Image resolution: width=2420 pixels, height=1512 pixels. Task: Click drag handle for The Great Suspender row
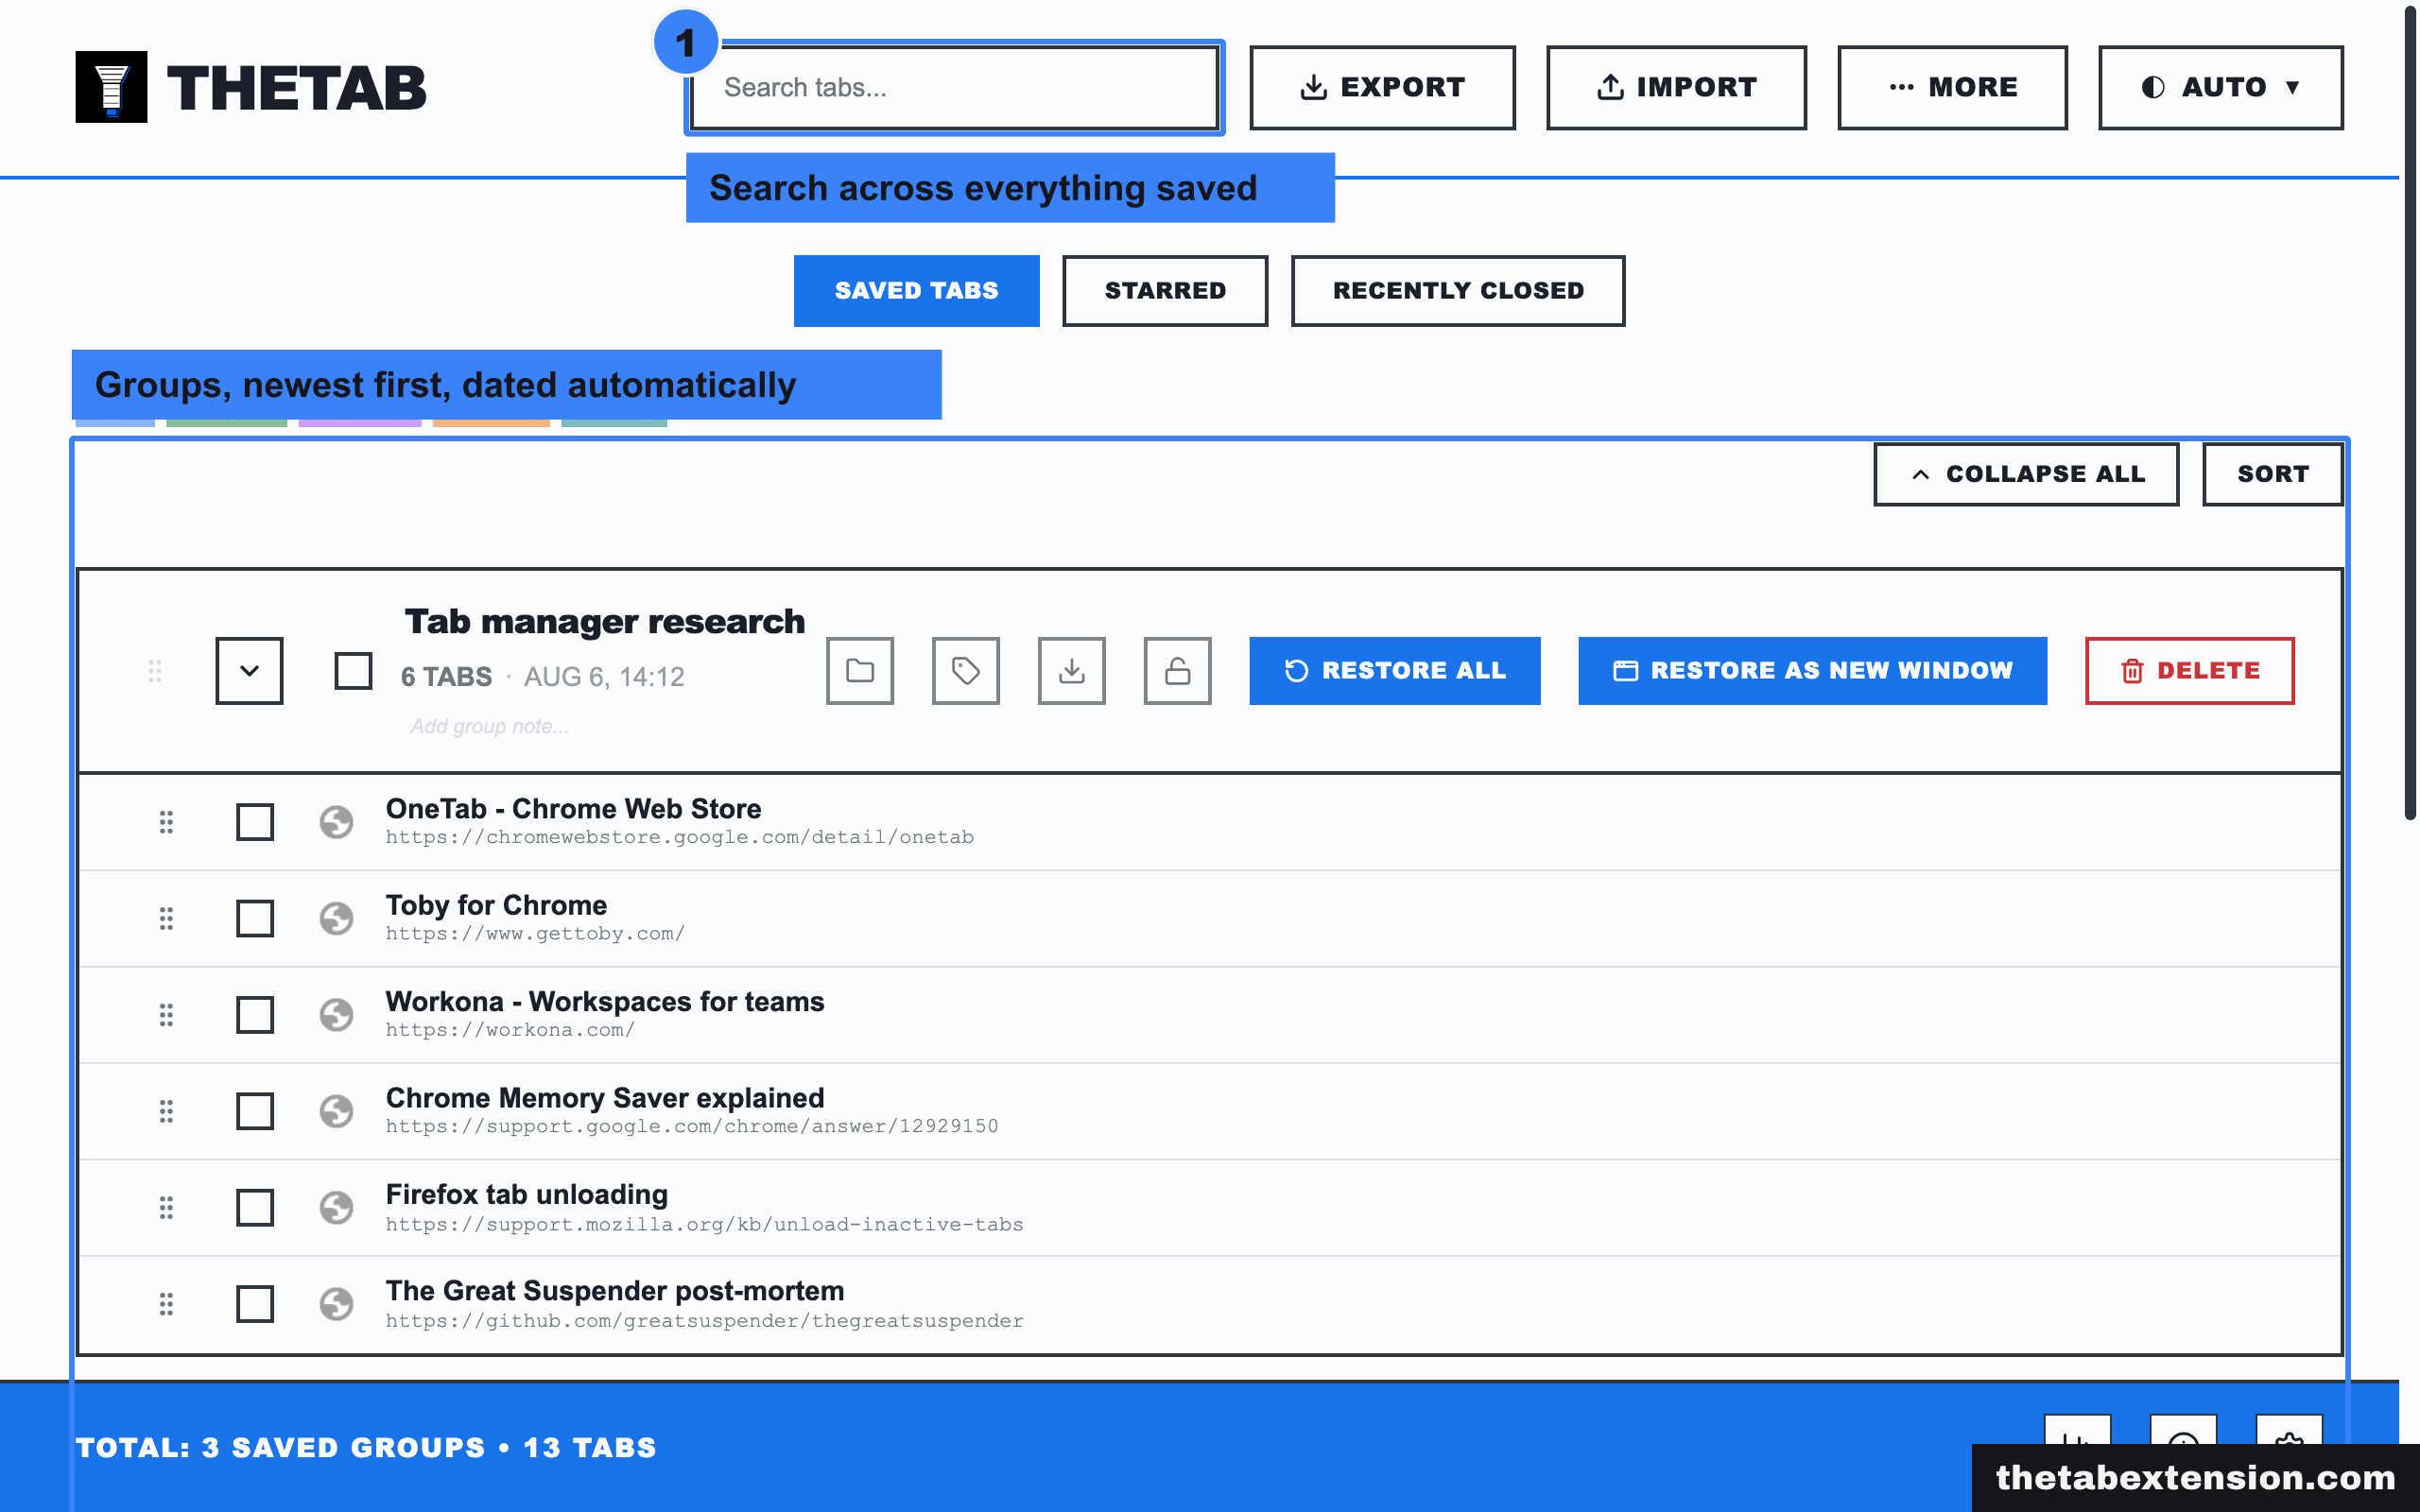coord(166,1304)
